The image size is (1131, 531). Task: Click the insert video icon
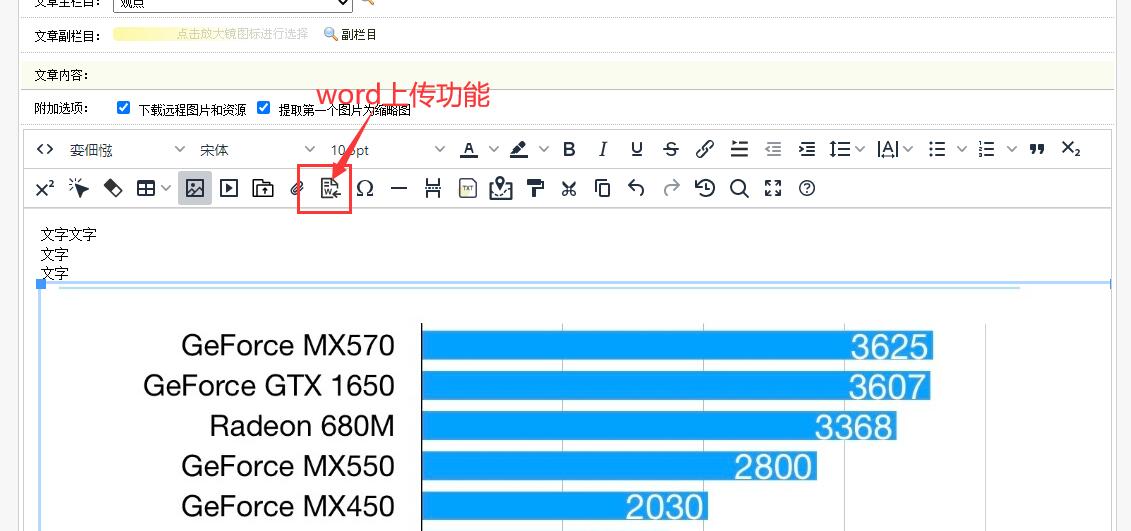pos(229,188)
